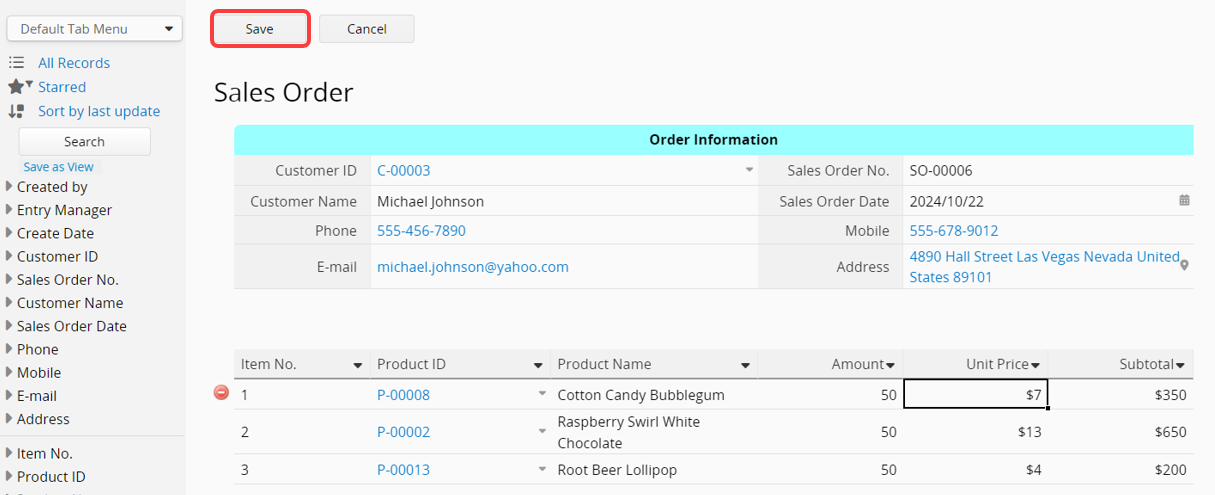Click the Subtotal column header arrow
1215x495 pixels.
point(1181,366)
